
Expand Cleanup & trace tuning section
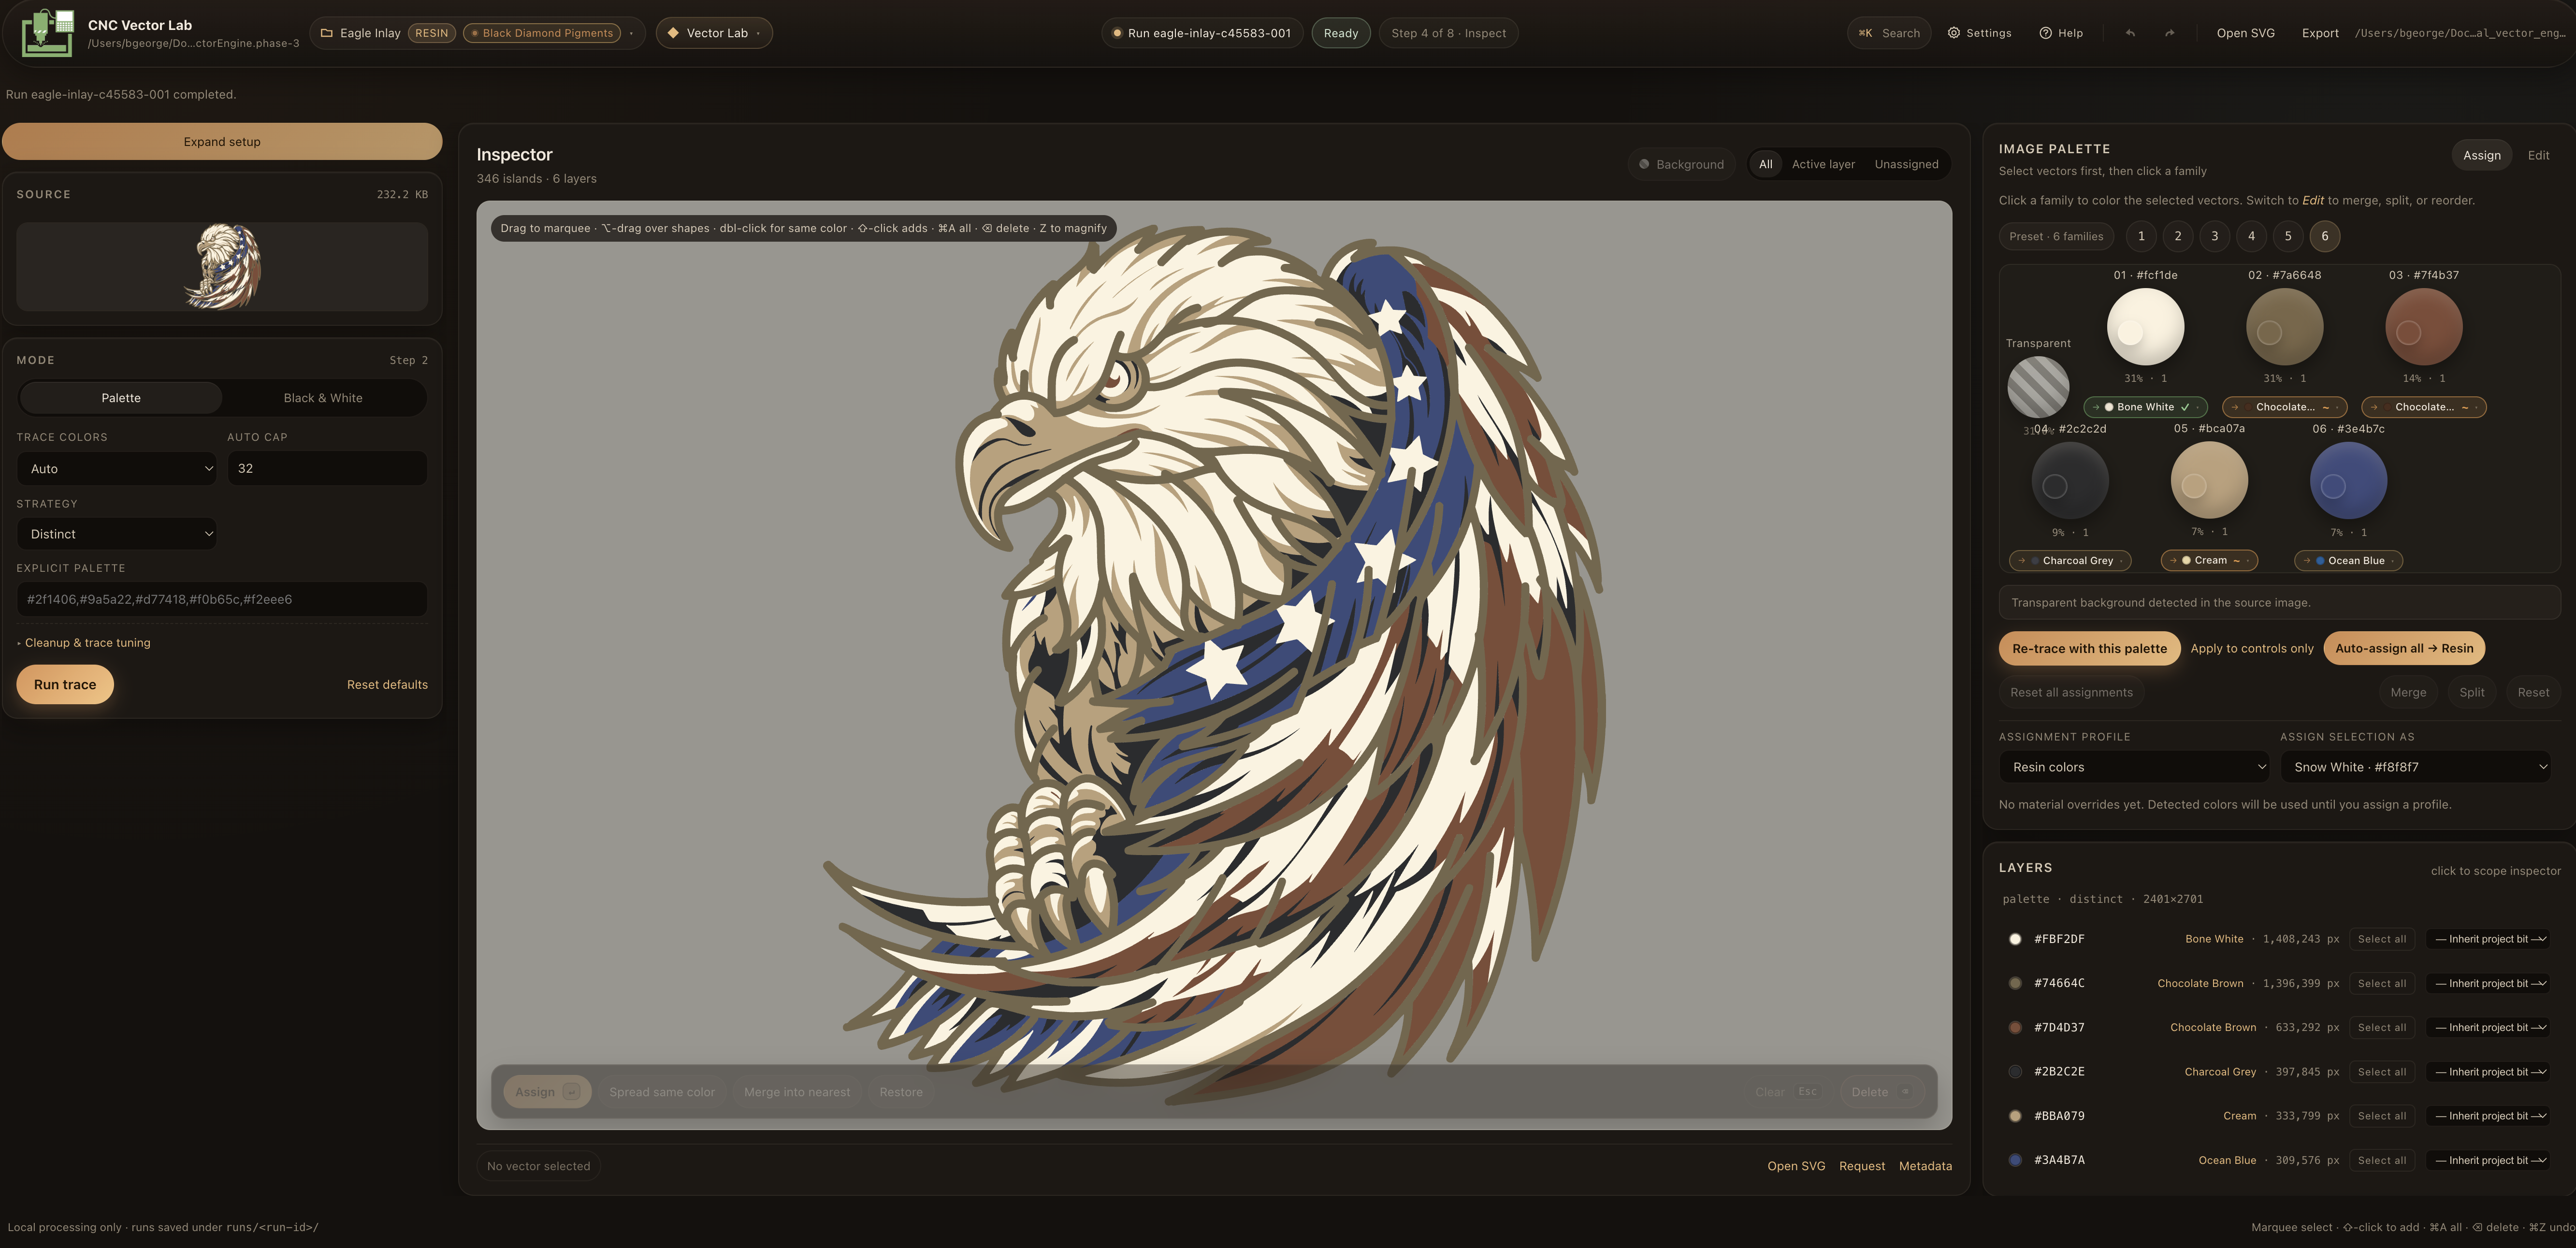coord(84,643)
